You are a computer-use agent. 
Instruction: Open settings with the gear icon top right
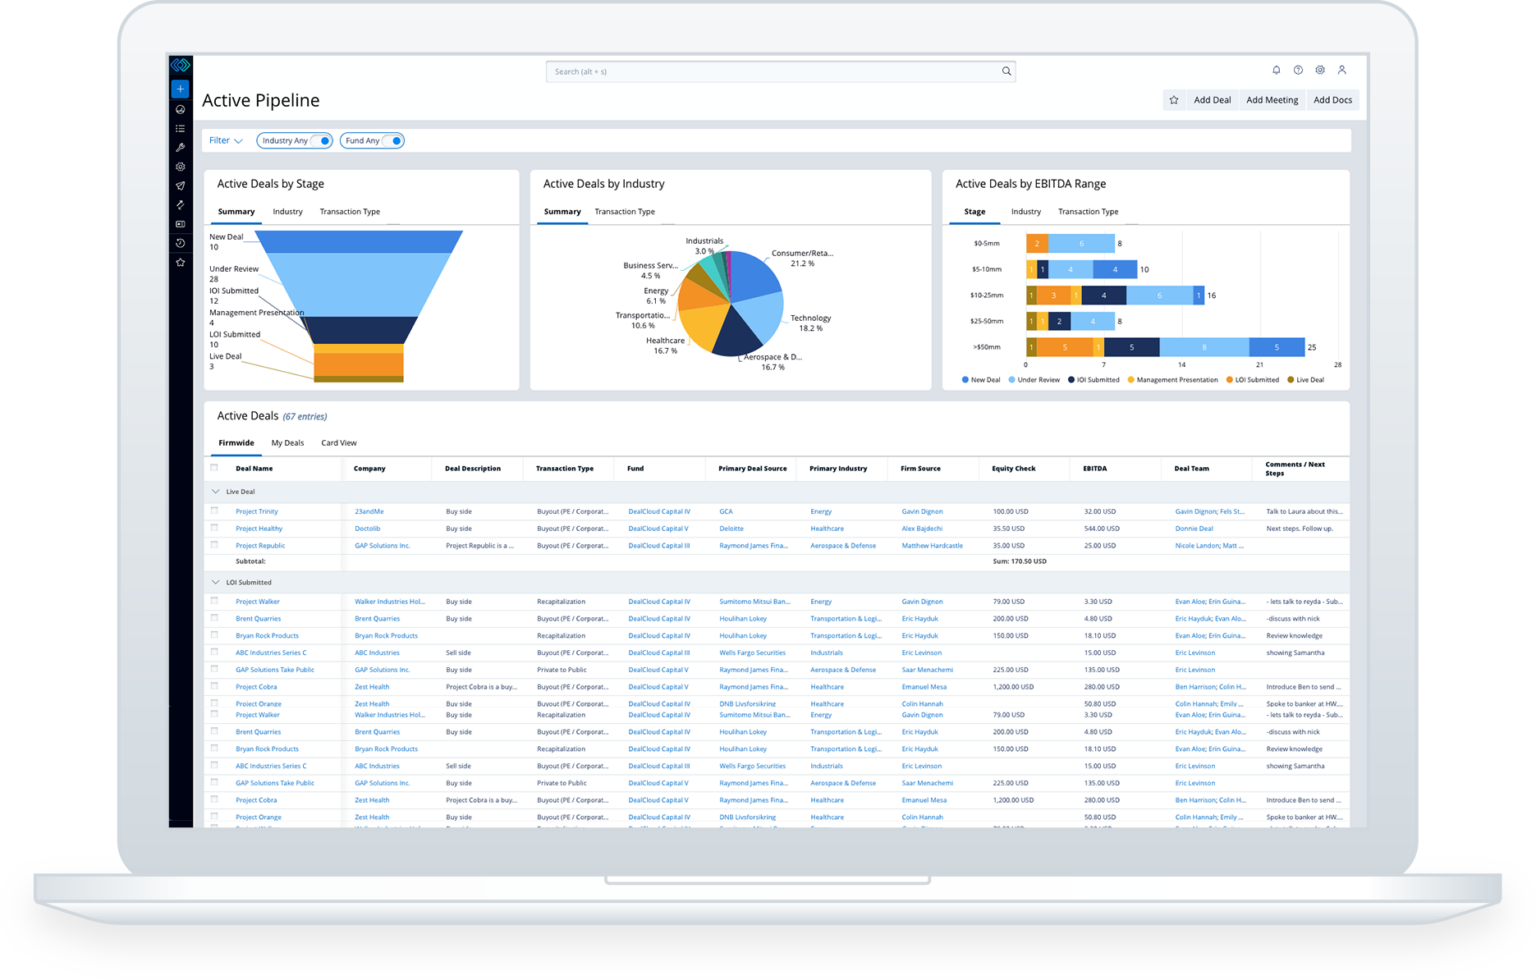coord(1320,70)
